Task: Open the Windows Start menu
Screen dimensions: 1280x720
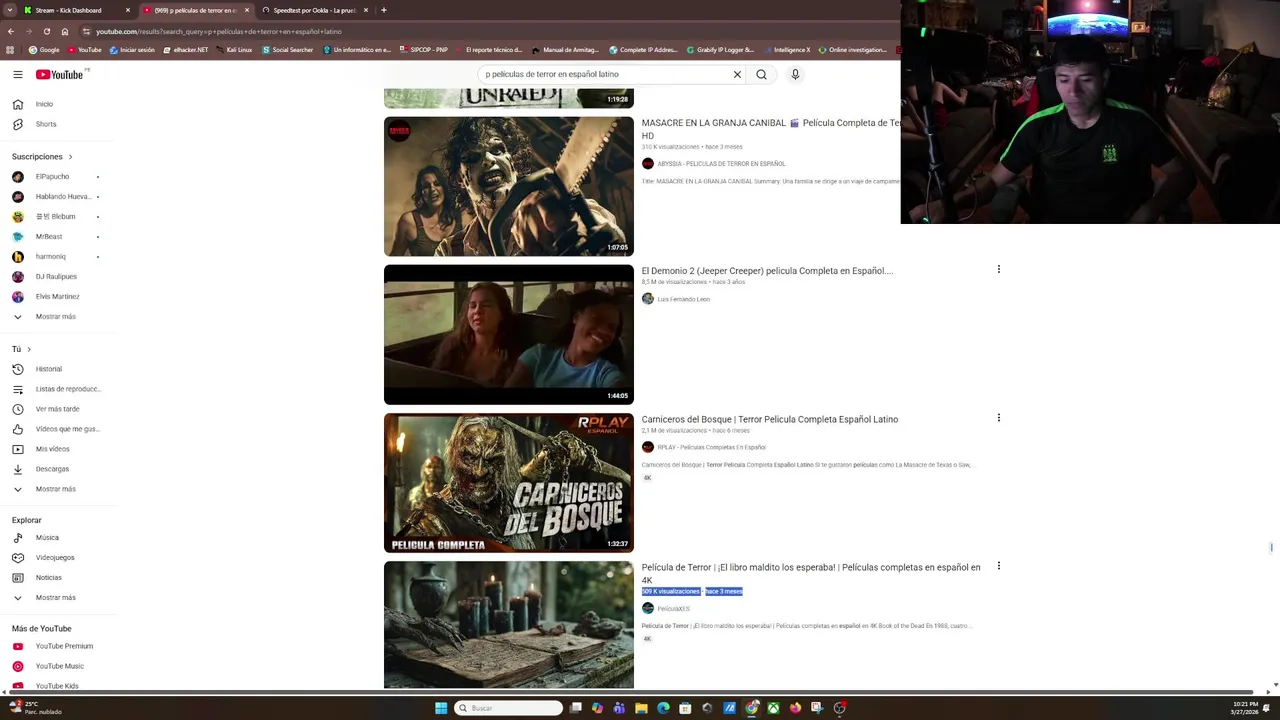Action: pos(441,708)
